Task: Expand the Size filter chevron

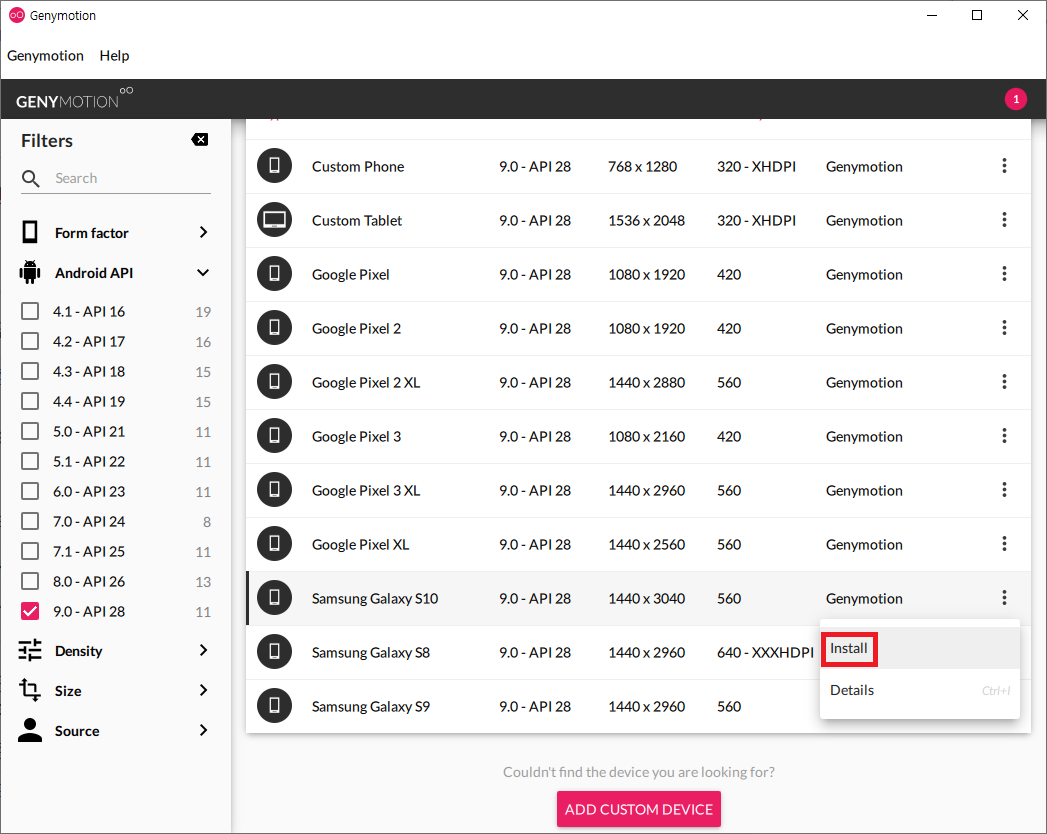Action: (x=204, y=690)
